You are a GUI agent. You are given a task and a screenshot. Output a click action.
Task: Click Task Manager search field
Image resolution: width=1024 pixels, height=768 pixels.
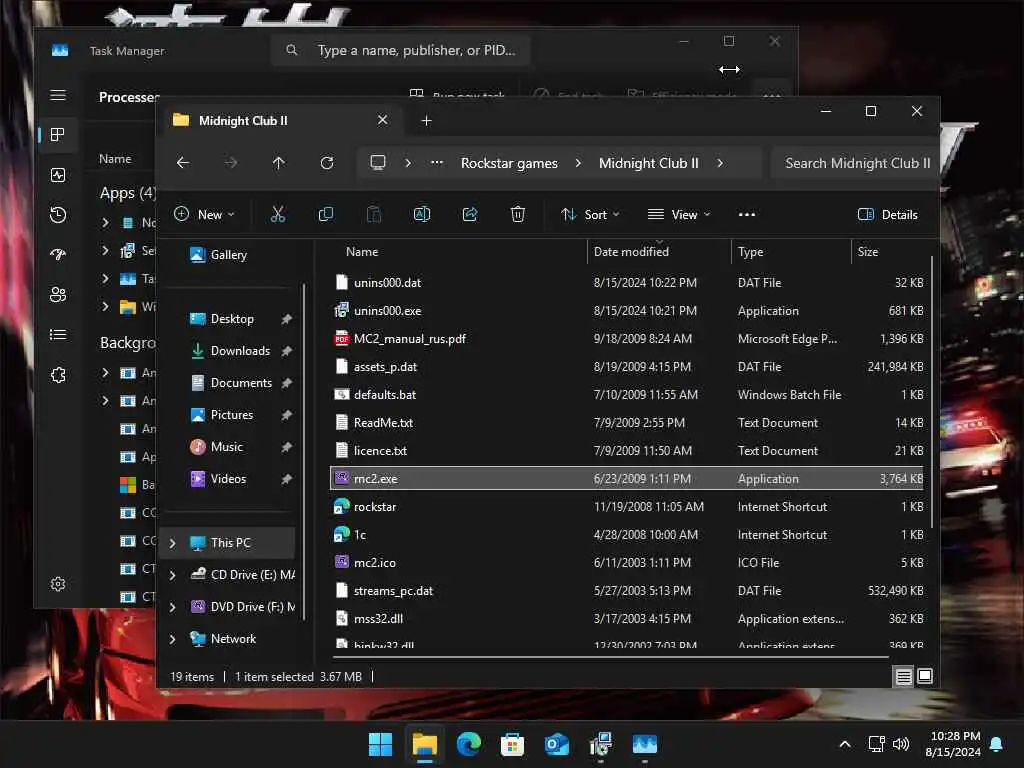(400, 50)
